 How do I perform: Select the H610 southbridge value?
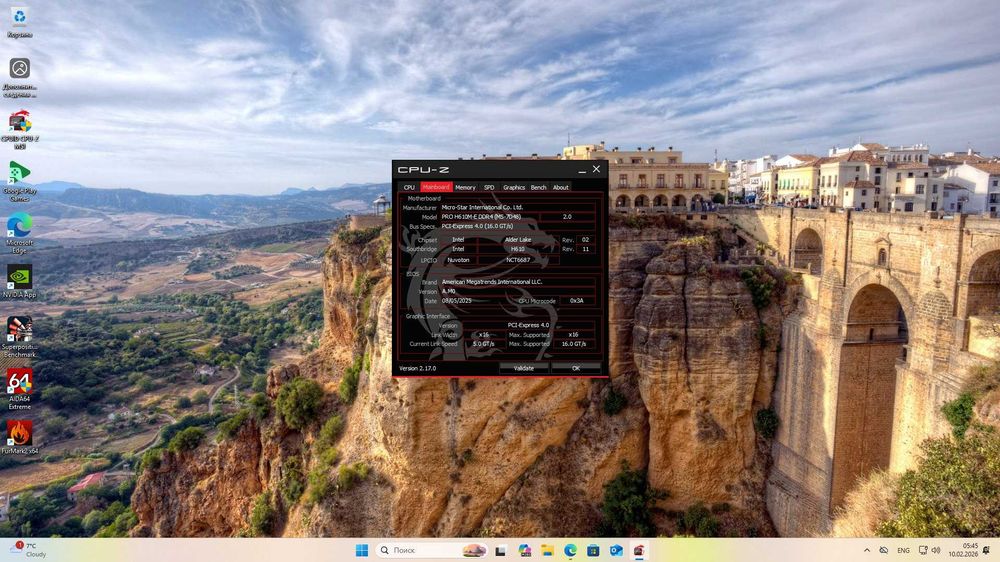coord(517,249)
